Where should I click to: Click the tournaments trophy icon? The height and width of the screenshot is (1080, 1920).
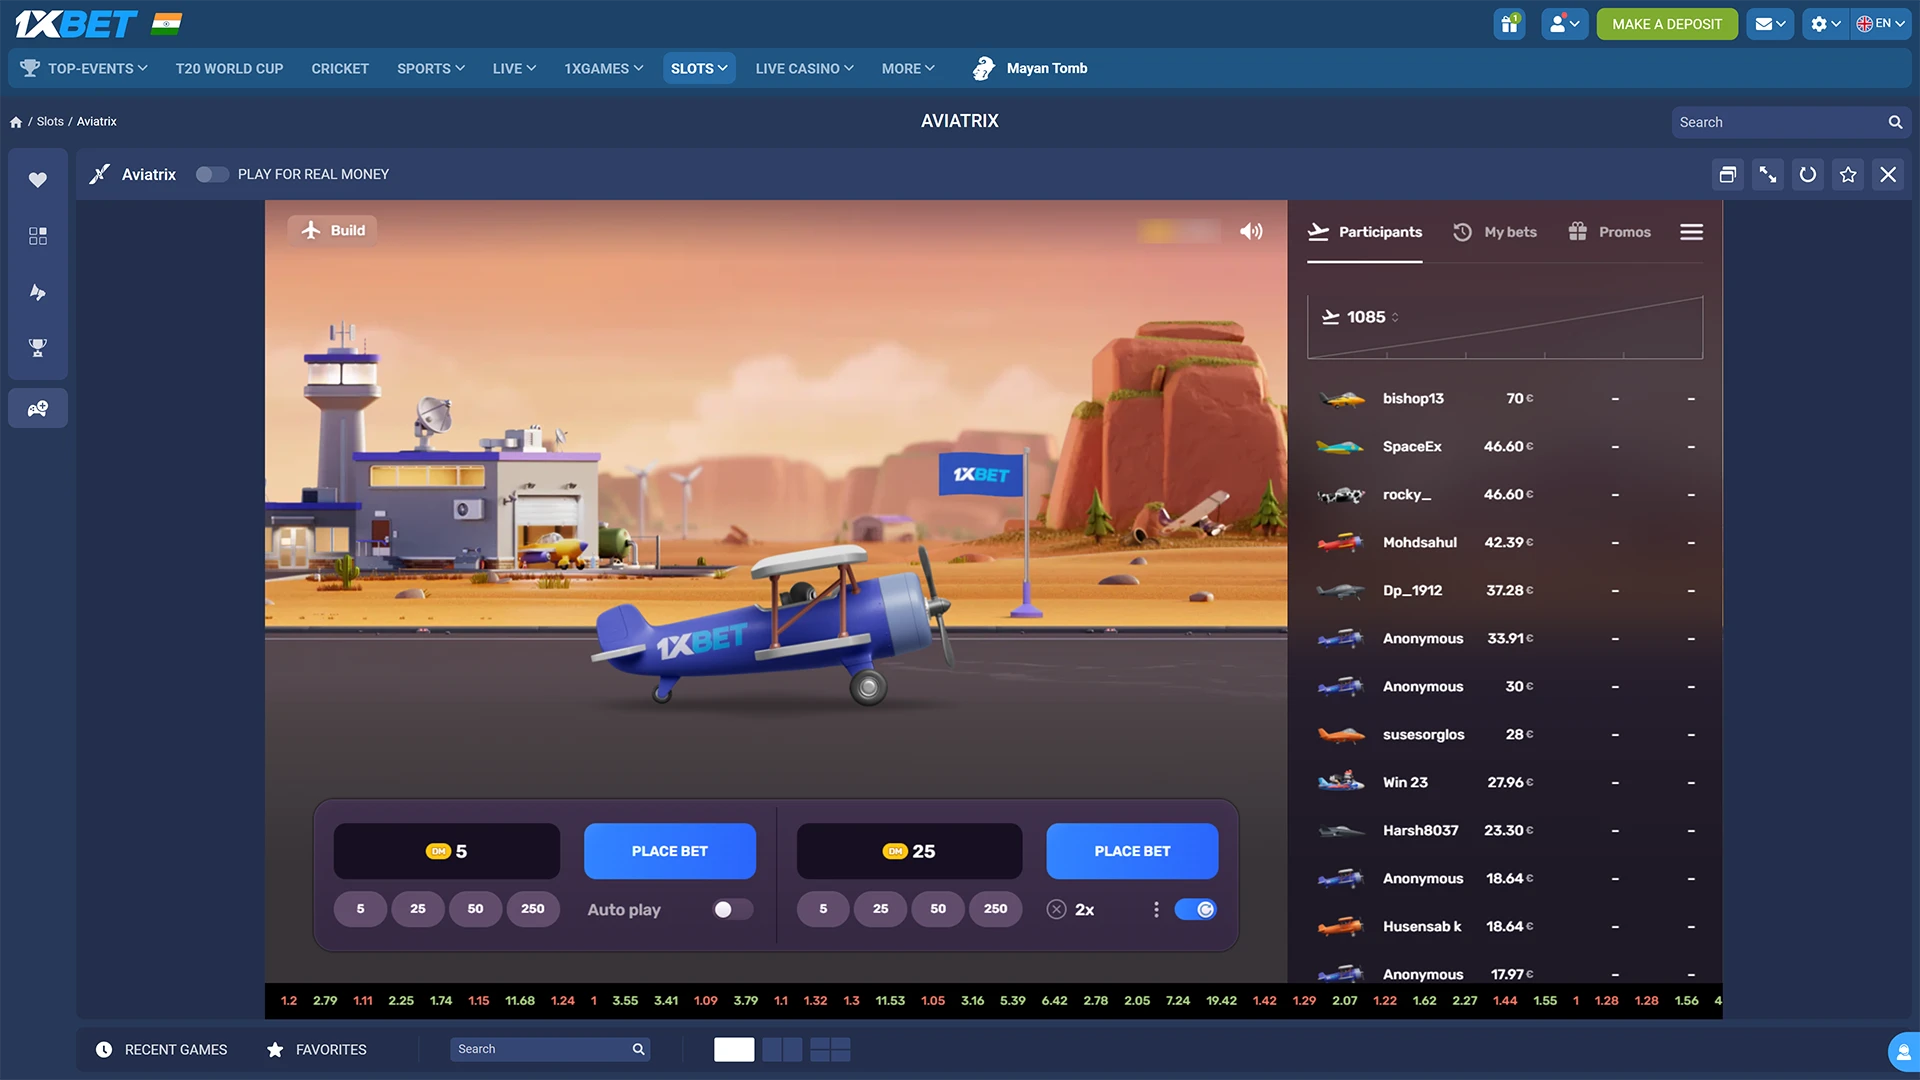(x=37, y=348)
